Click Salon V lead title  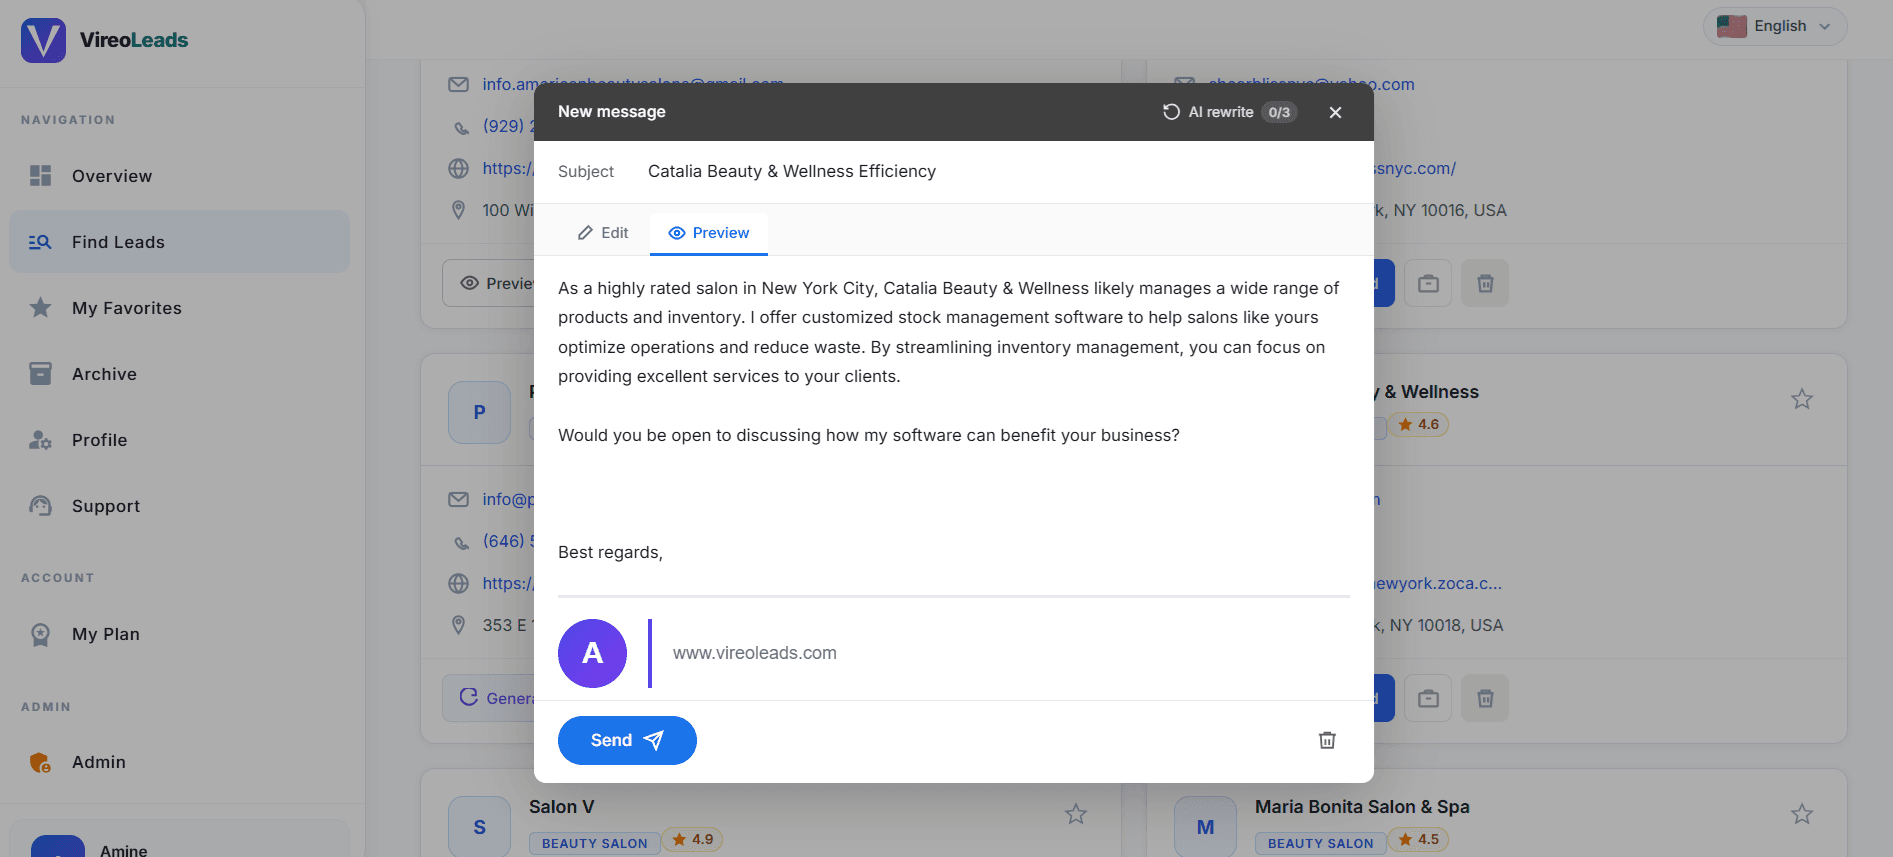[561, 807]
